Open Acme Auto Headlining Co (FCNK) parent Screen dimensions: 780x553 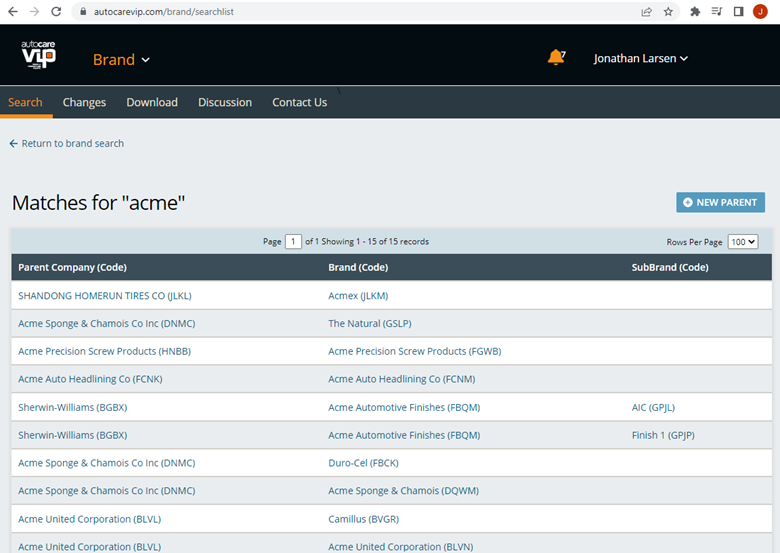[x=90, y=379]
